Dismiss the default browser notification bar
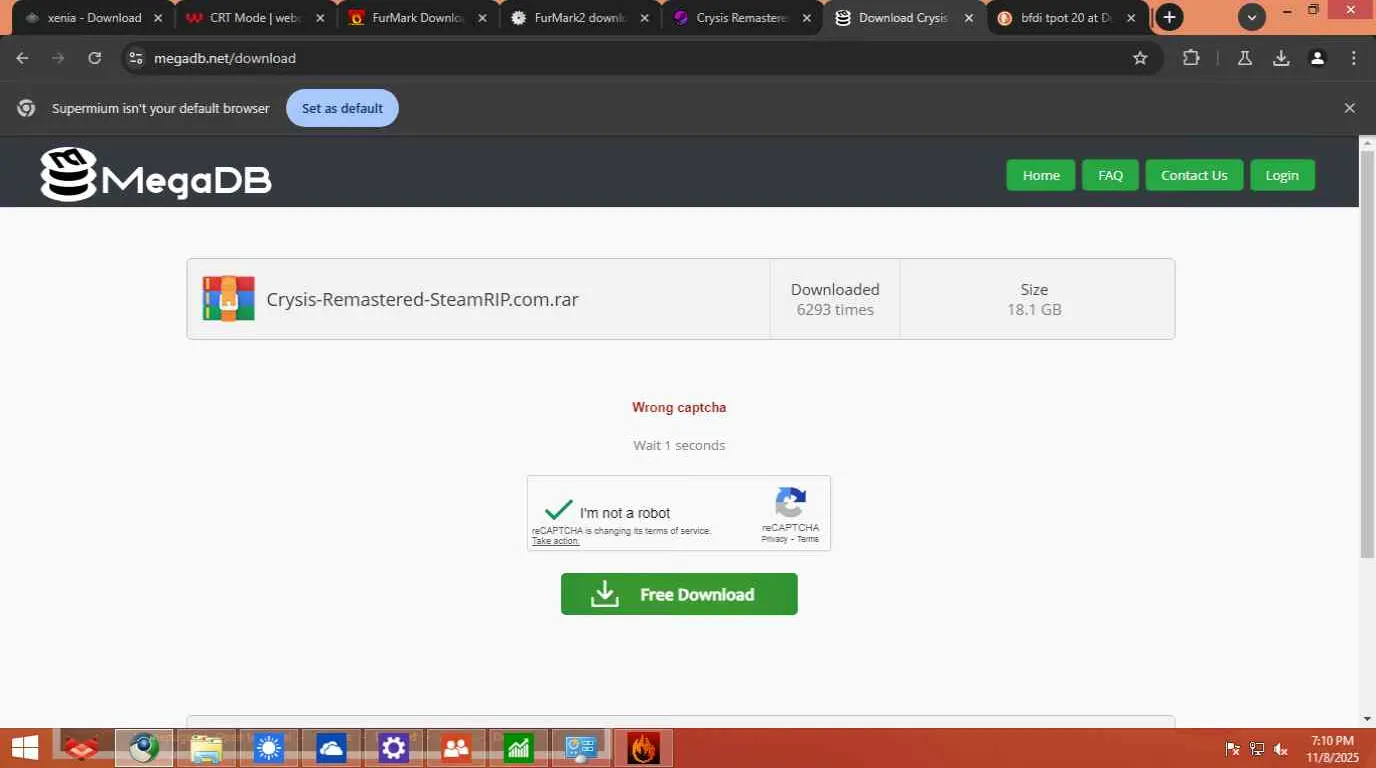Viewport: 1376px width, 768px height. click(x=1350, y=108)
